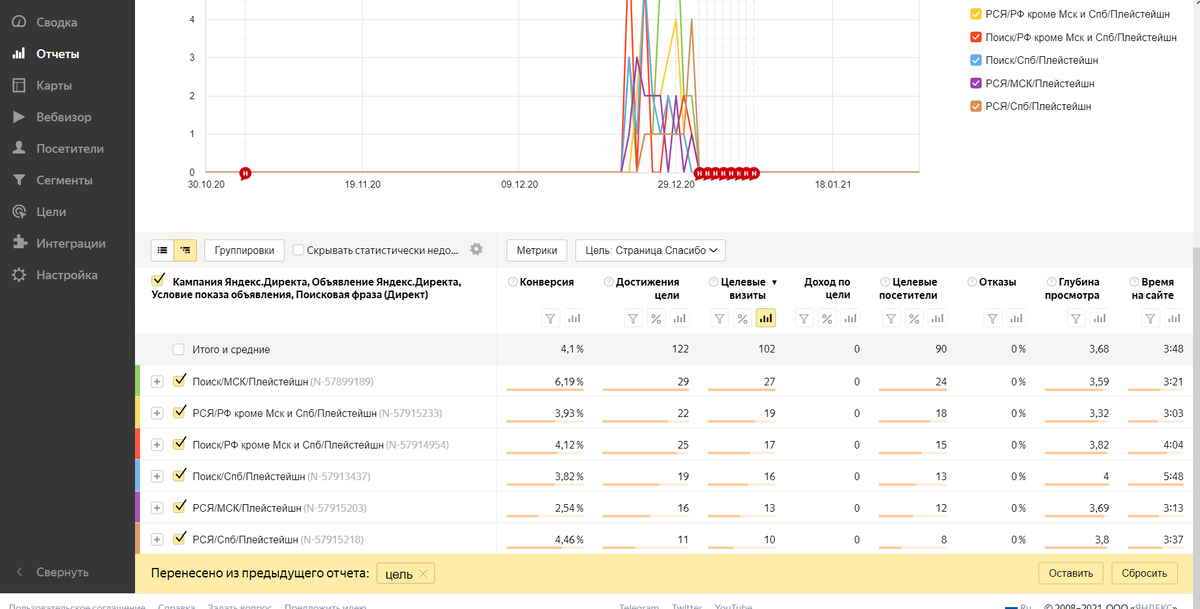The height and width of the screenshot is (609, 1200).
Task: Click chart icon under Достижения цели
Action: coord(680,318)
